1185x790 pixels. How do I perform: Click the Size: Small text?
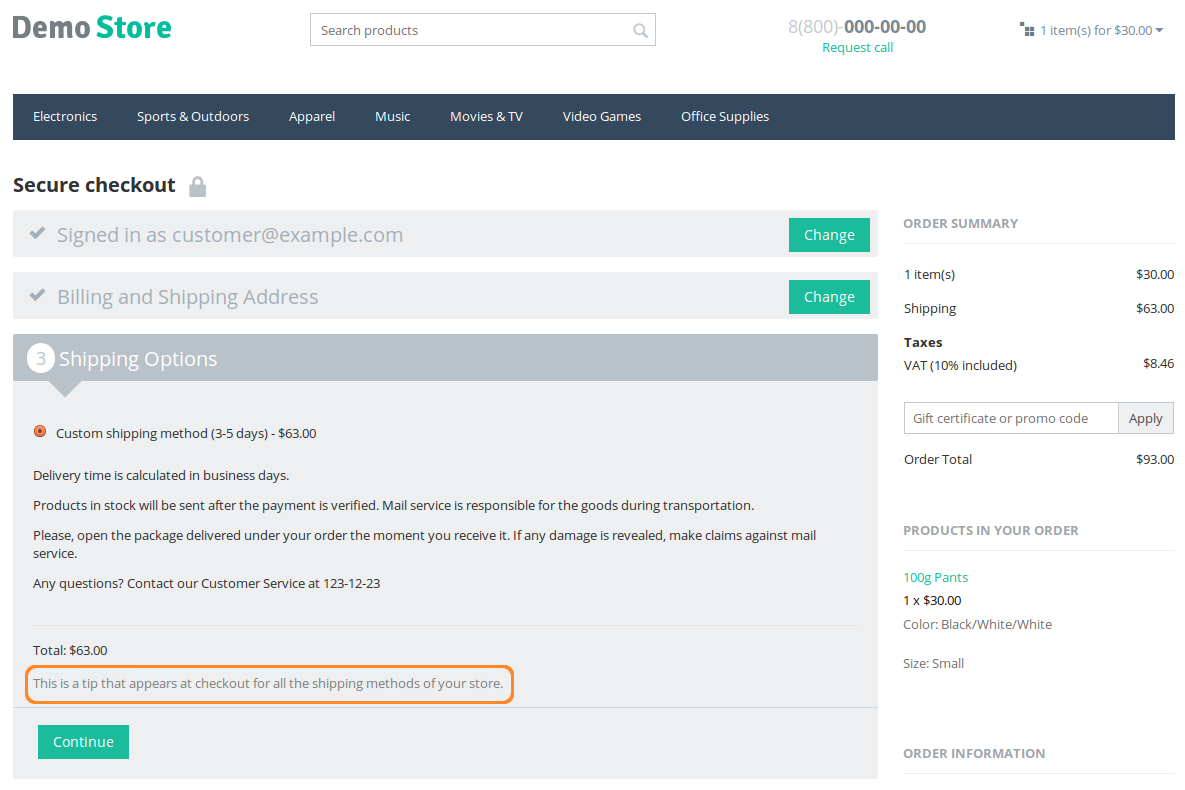(x=933, y=664)
